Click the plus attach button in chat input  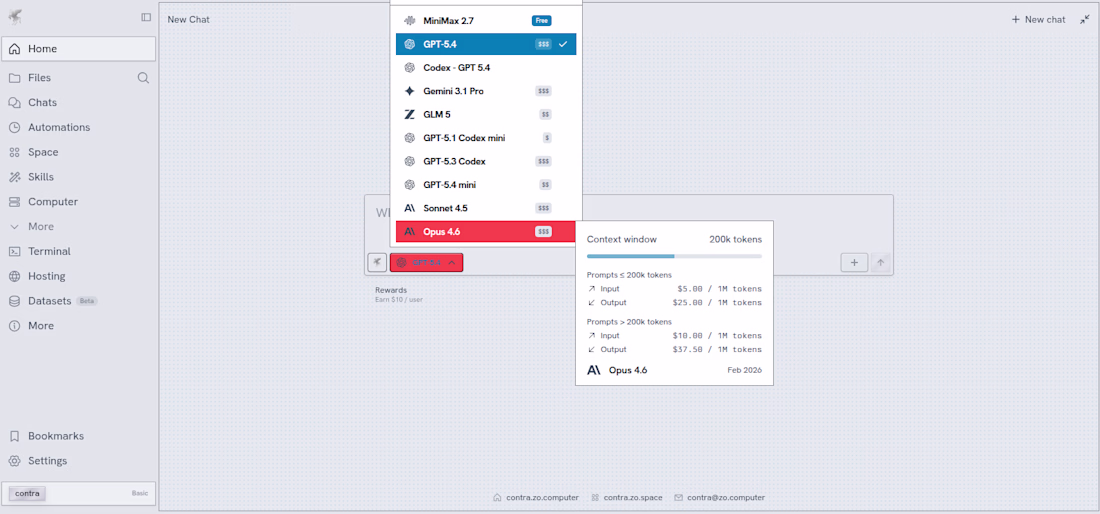pos(854,262)
